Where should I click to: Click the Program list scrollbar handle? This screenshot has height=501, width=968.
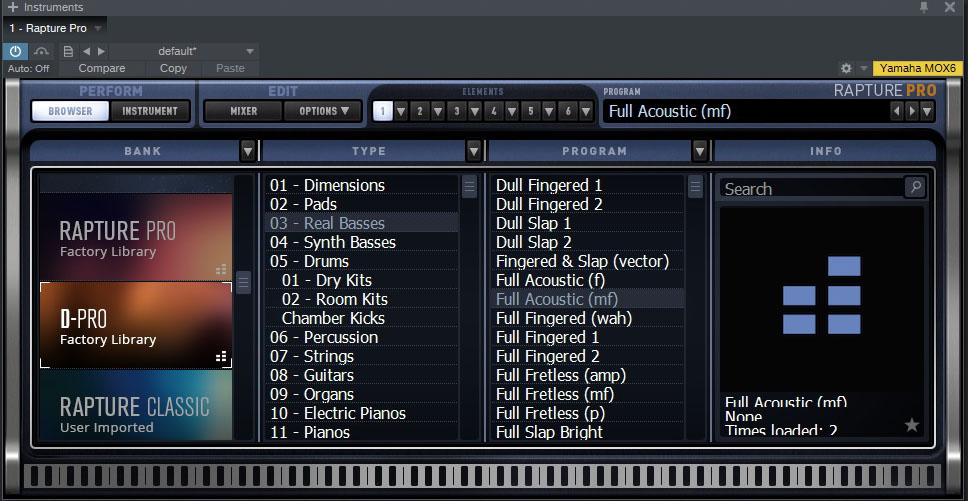coord(696,186)
